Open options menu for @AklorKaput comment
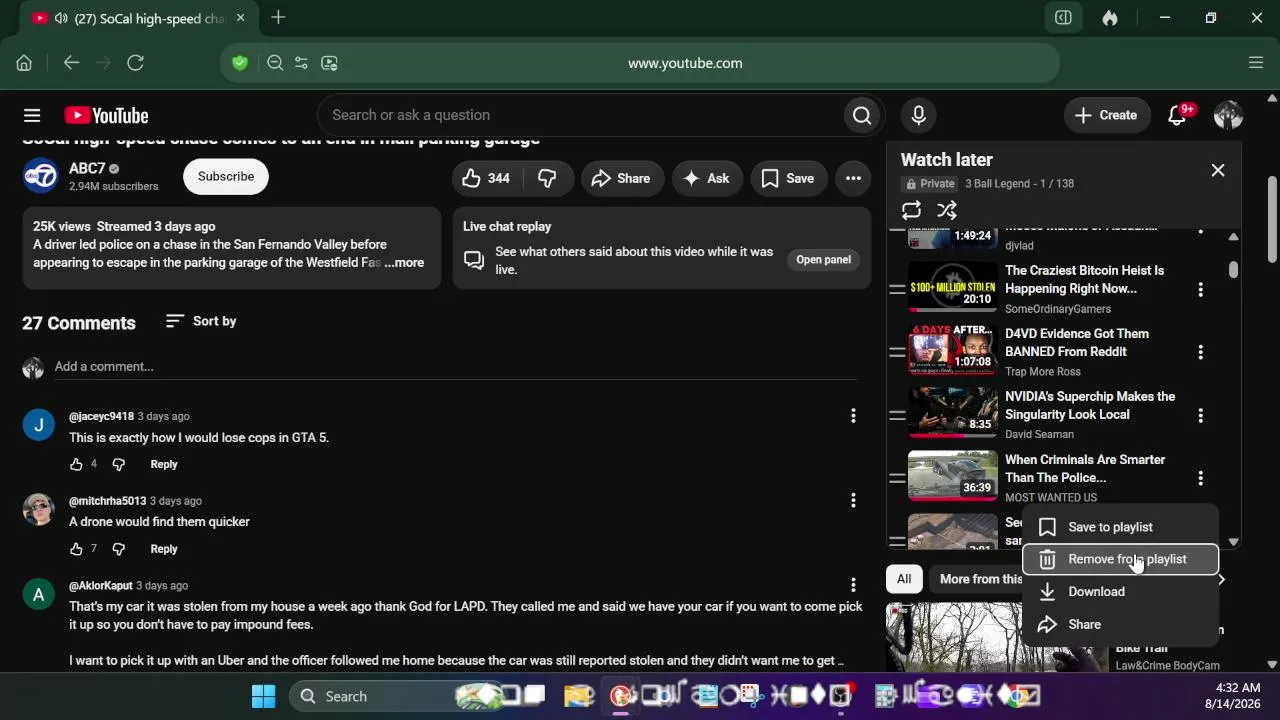The image size is (1280, 720). 853,585
